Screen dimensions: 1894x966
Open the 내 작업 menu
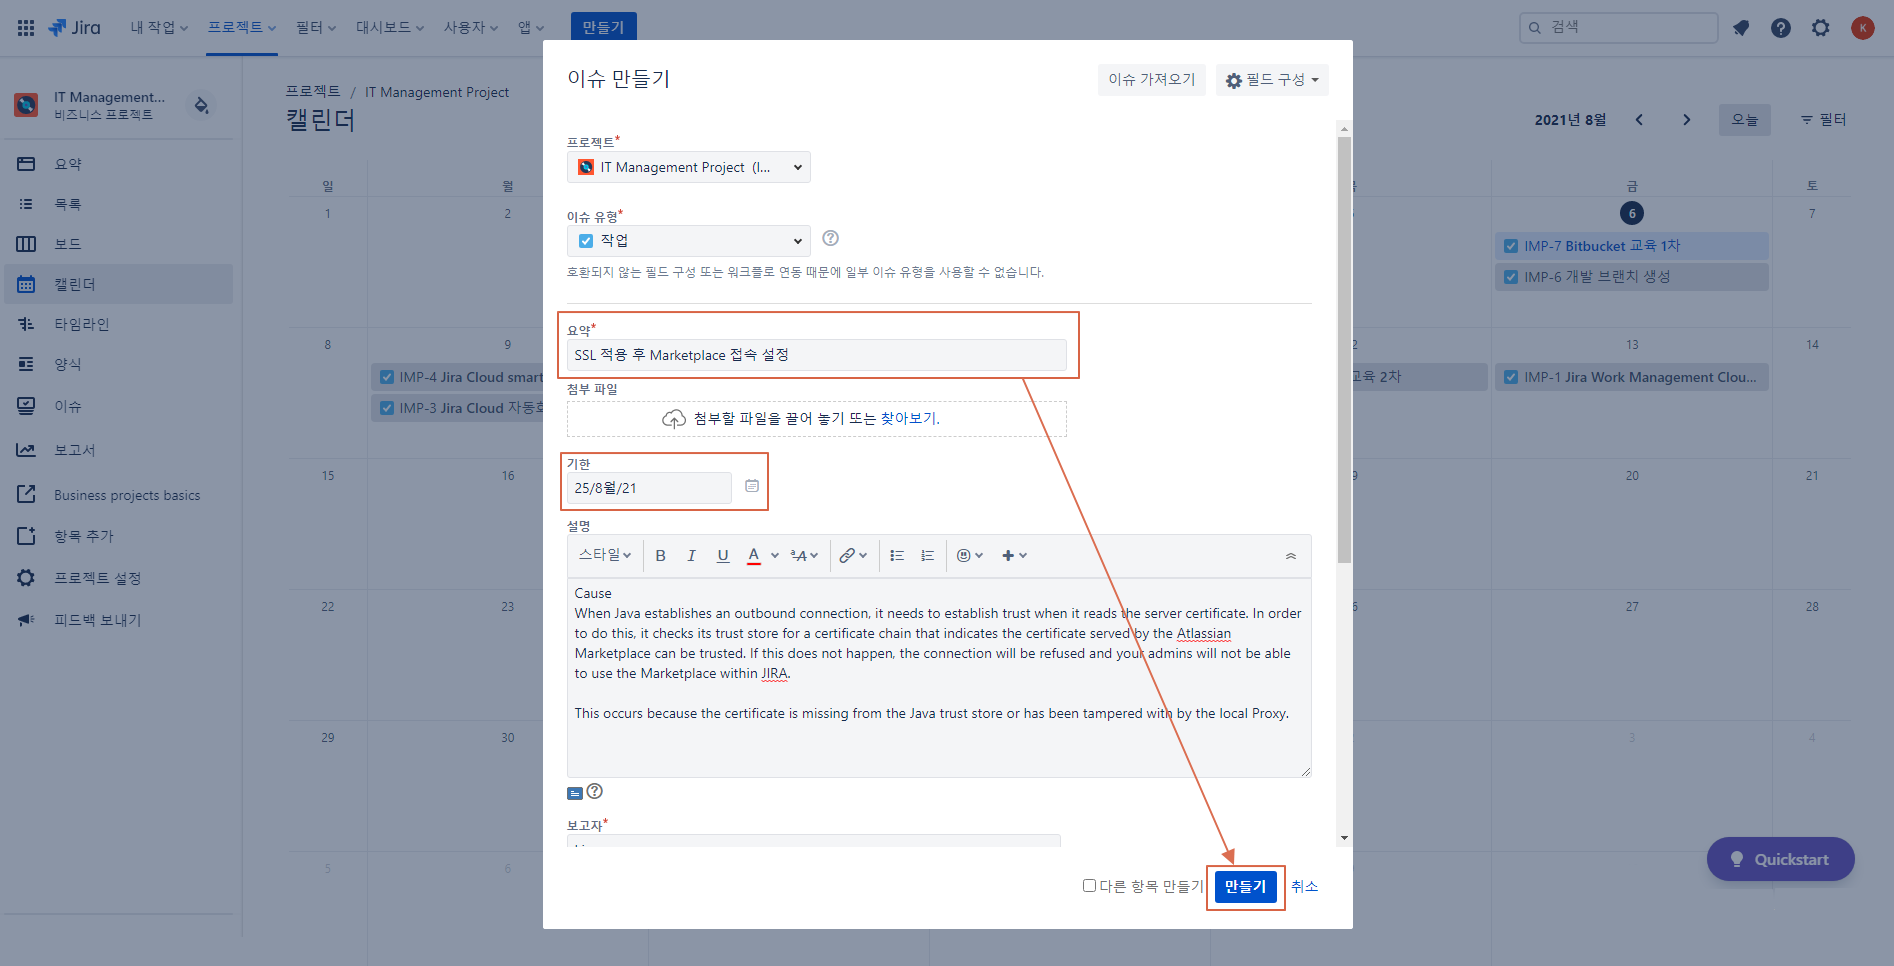(159, 28)
